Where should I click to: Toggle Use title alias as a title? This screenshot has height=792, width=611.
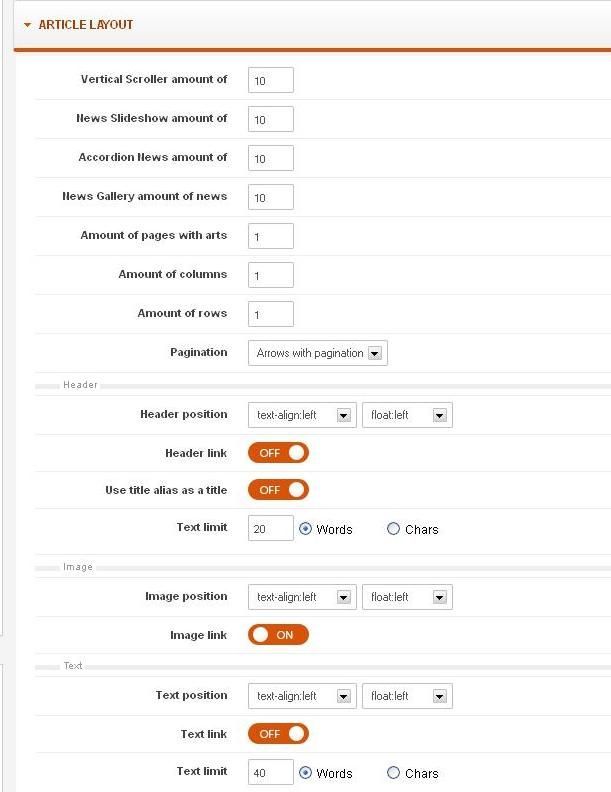click(278, 490)
